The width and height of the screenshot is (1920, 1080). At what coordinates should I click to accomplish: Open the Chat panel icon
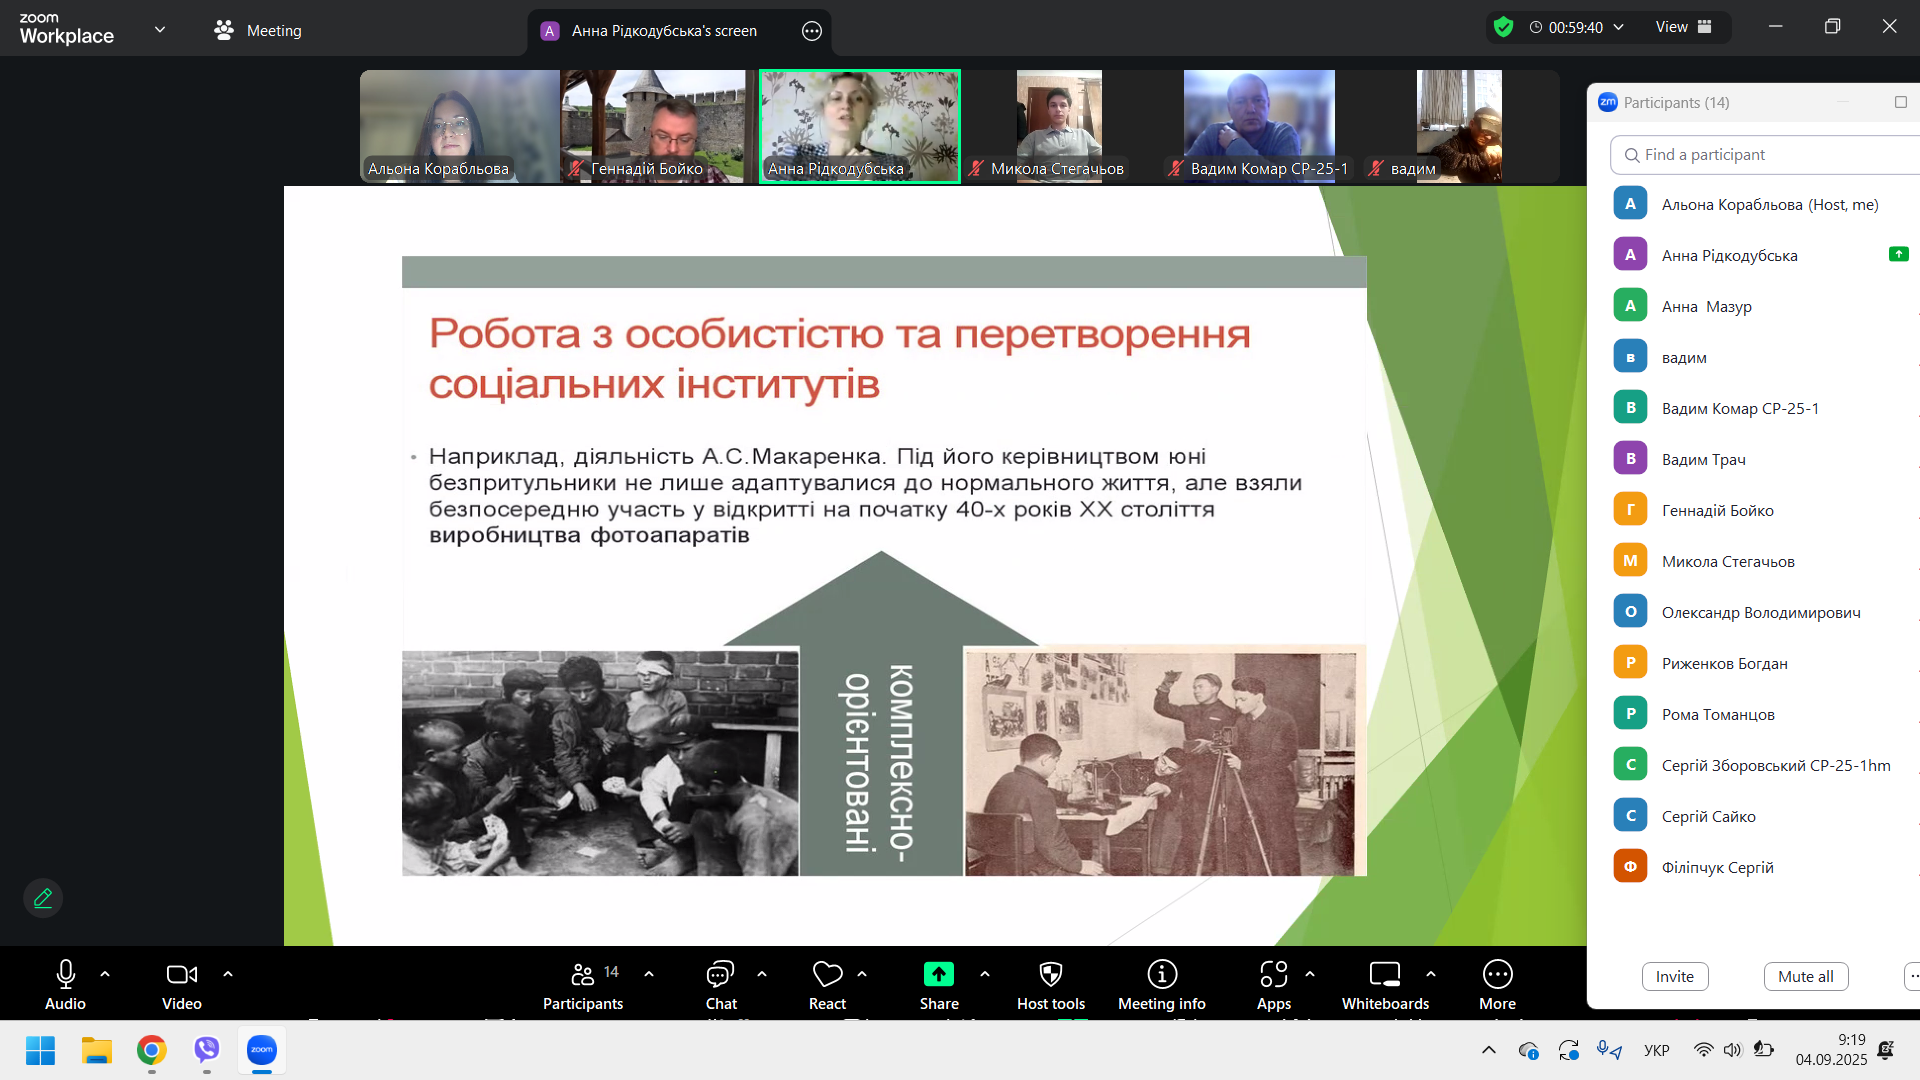pyautogui.click(x=720, y=974)
